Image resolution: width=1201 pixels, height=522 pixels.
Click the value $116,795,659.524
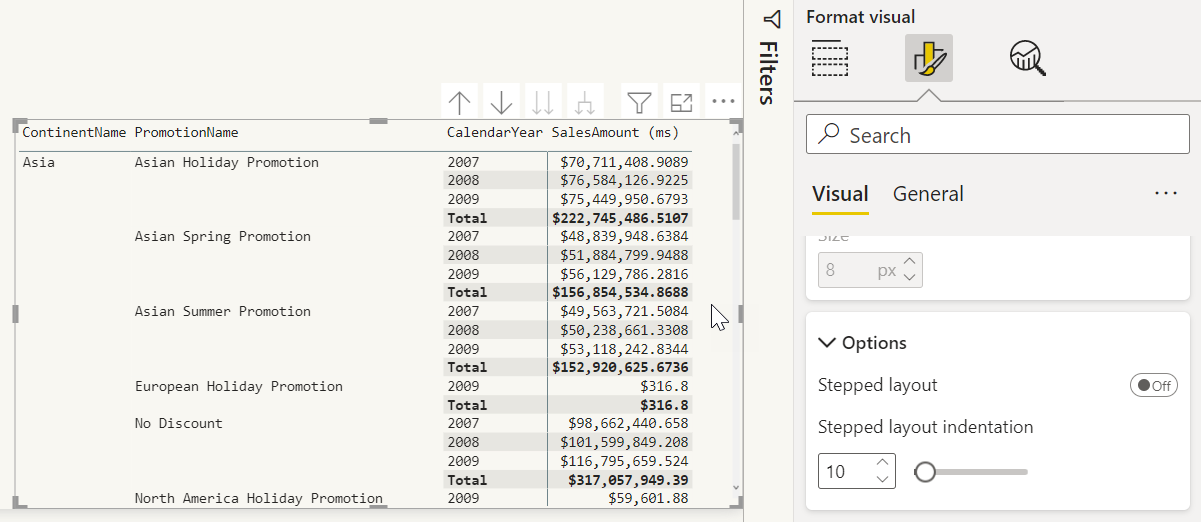[x=624, y=461]
